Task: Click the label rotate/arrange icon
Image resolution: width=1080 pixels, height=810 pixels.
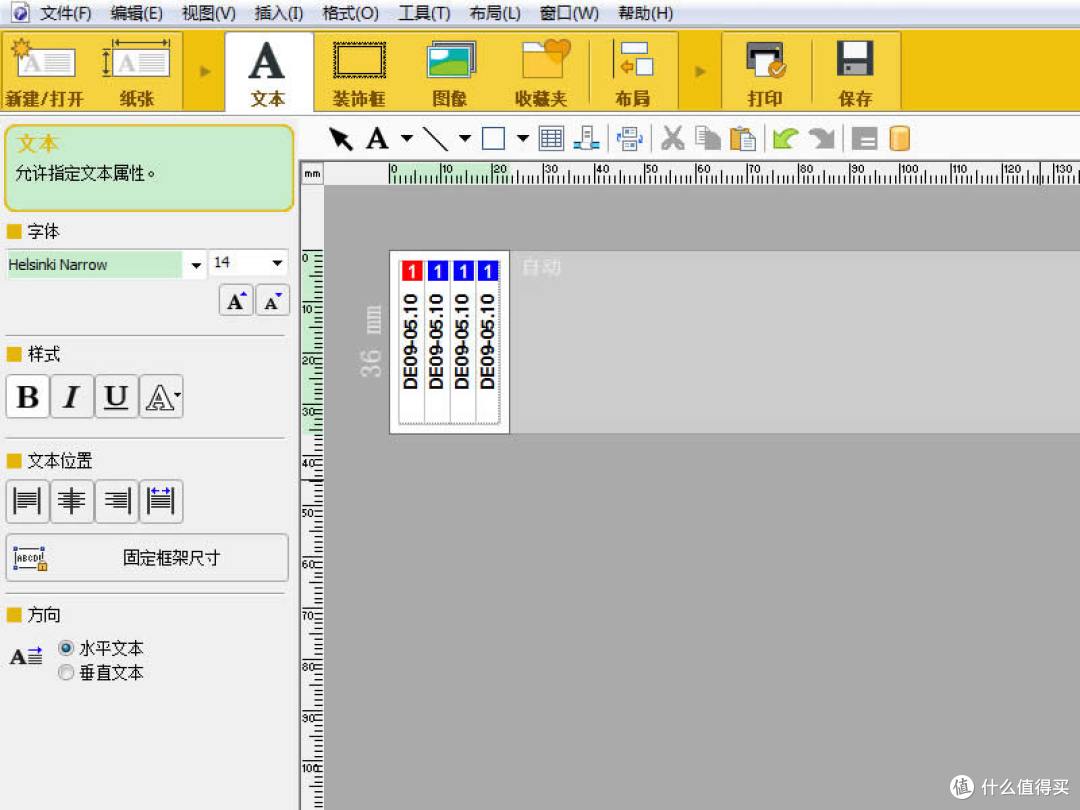Action: click(630, 138)
